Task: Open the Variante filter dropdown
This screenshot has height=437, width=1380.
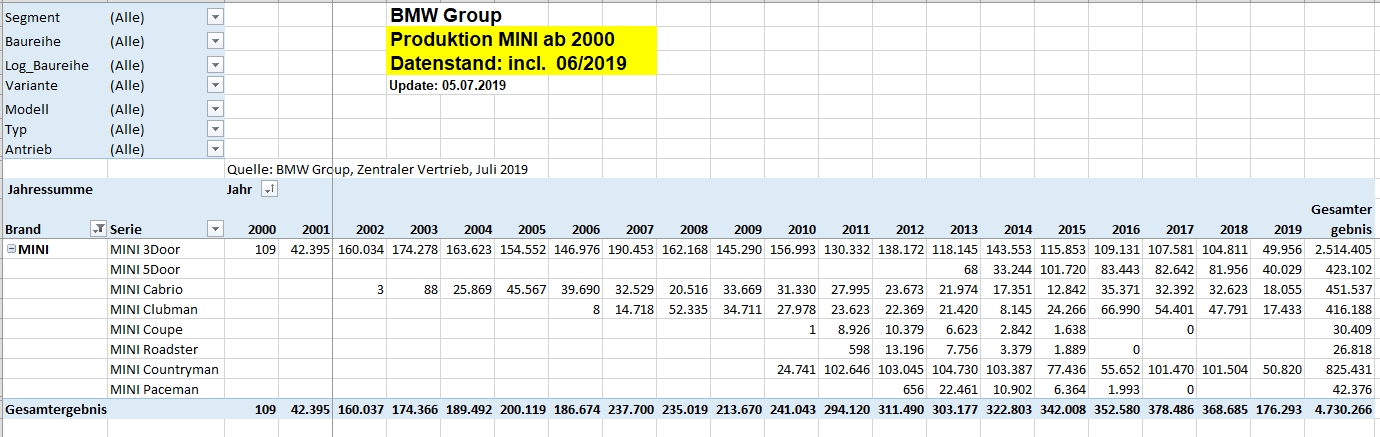Action: (x=215, y=86)
